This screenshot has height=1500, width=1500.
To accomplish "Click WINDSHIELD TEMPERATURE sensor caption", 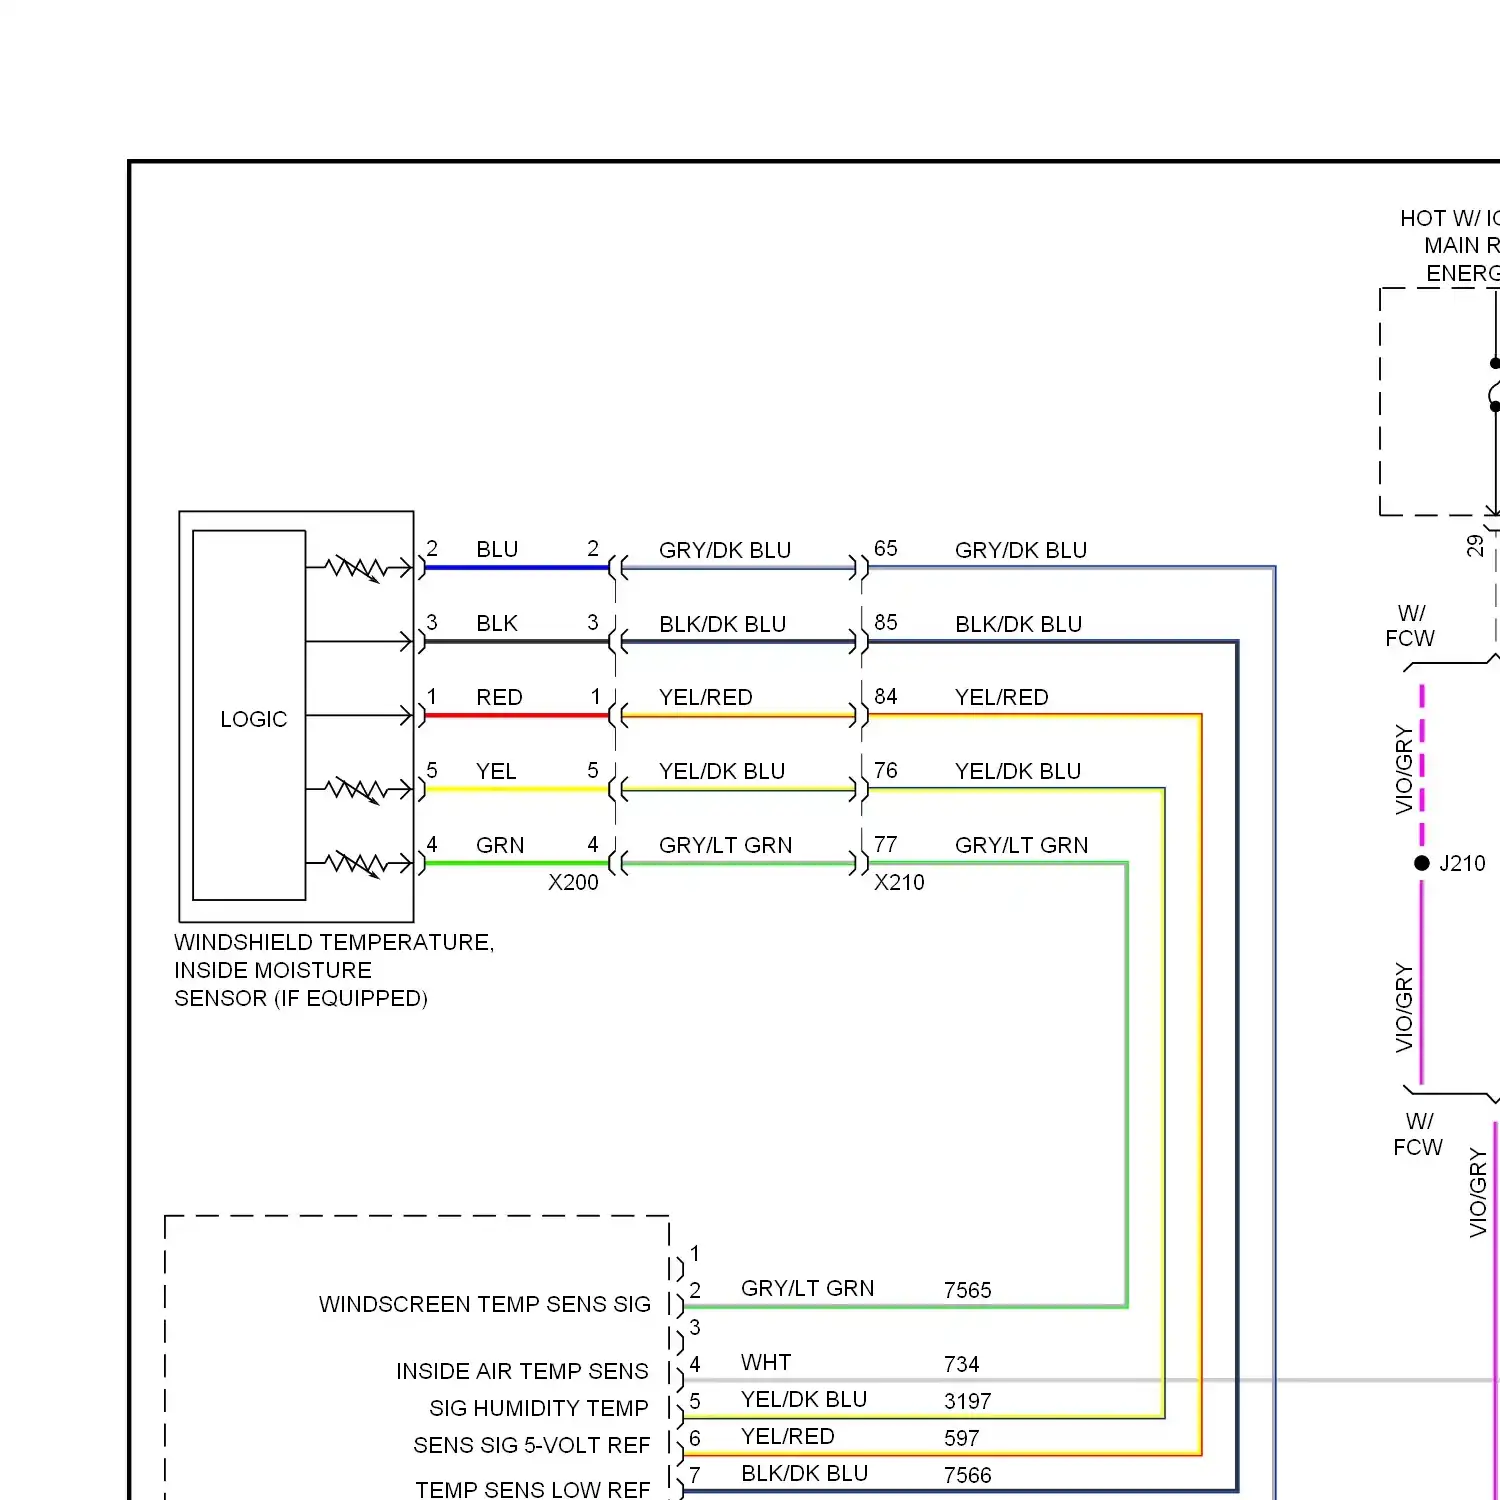I will click(334, 970).
